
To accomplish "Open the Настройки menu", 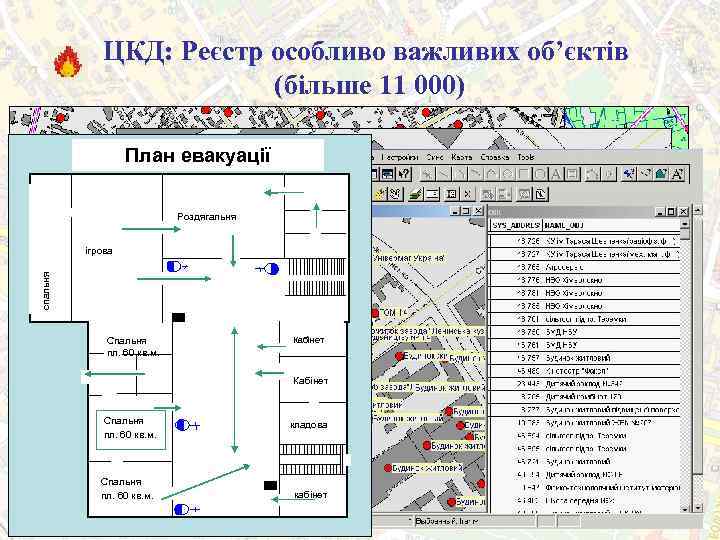I will [399, 158].
